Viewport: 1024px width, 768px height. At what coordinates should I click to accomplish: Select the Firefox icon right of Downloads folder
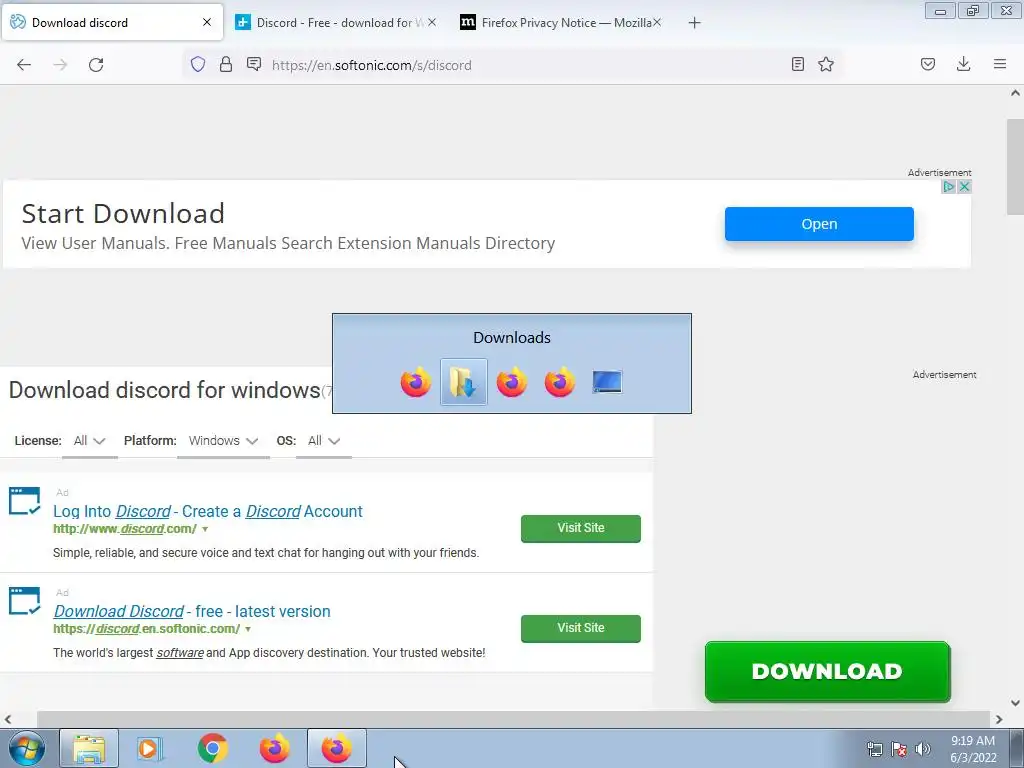(x=512, y=382)
